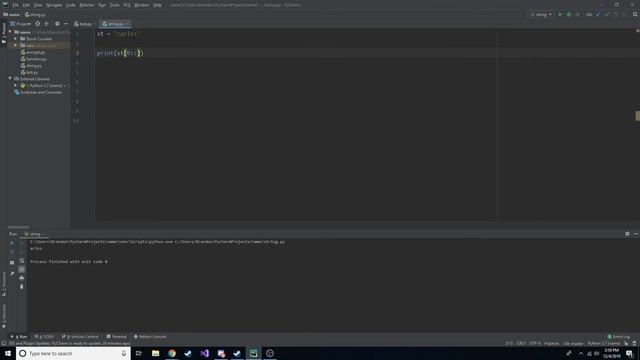Image resolution: width=640 pixels, height=360 pixels.
Task: Open the Navigate menu
Action: pyautogui.click(x=54, y=5)
